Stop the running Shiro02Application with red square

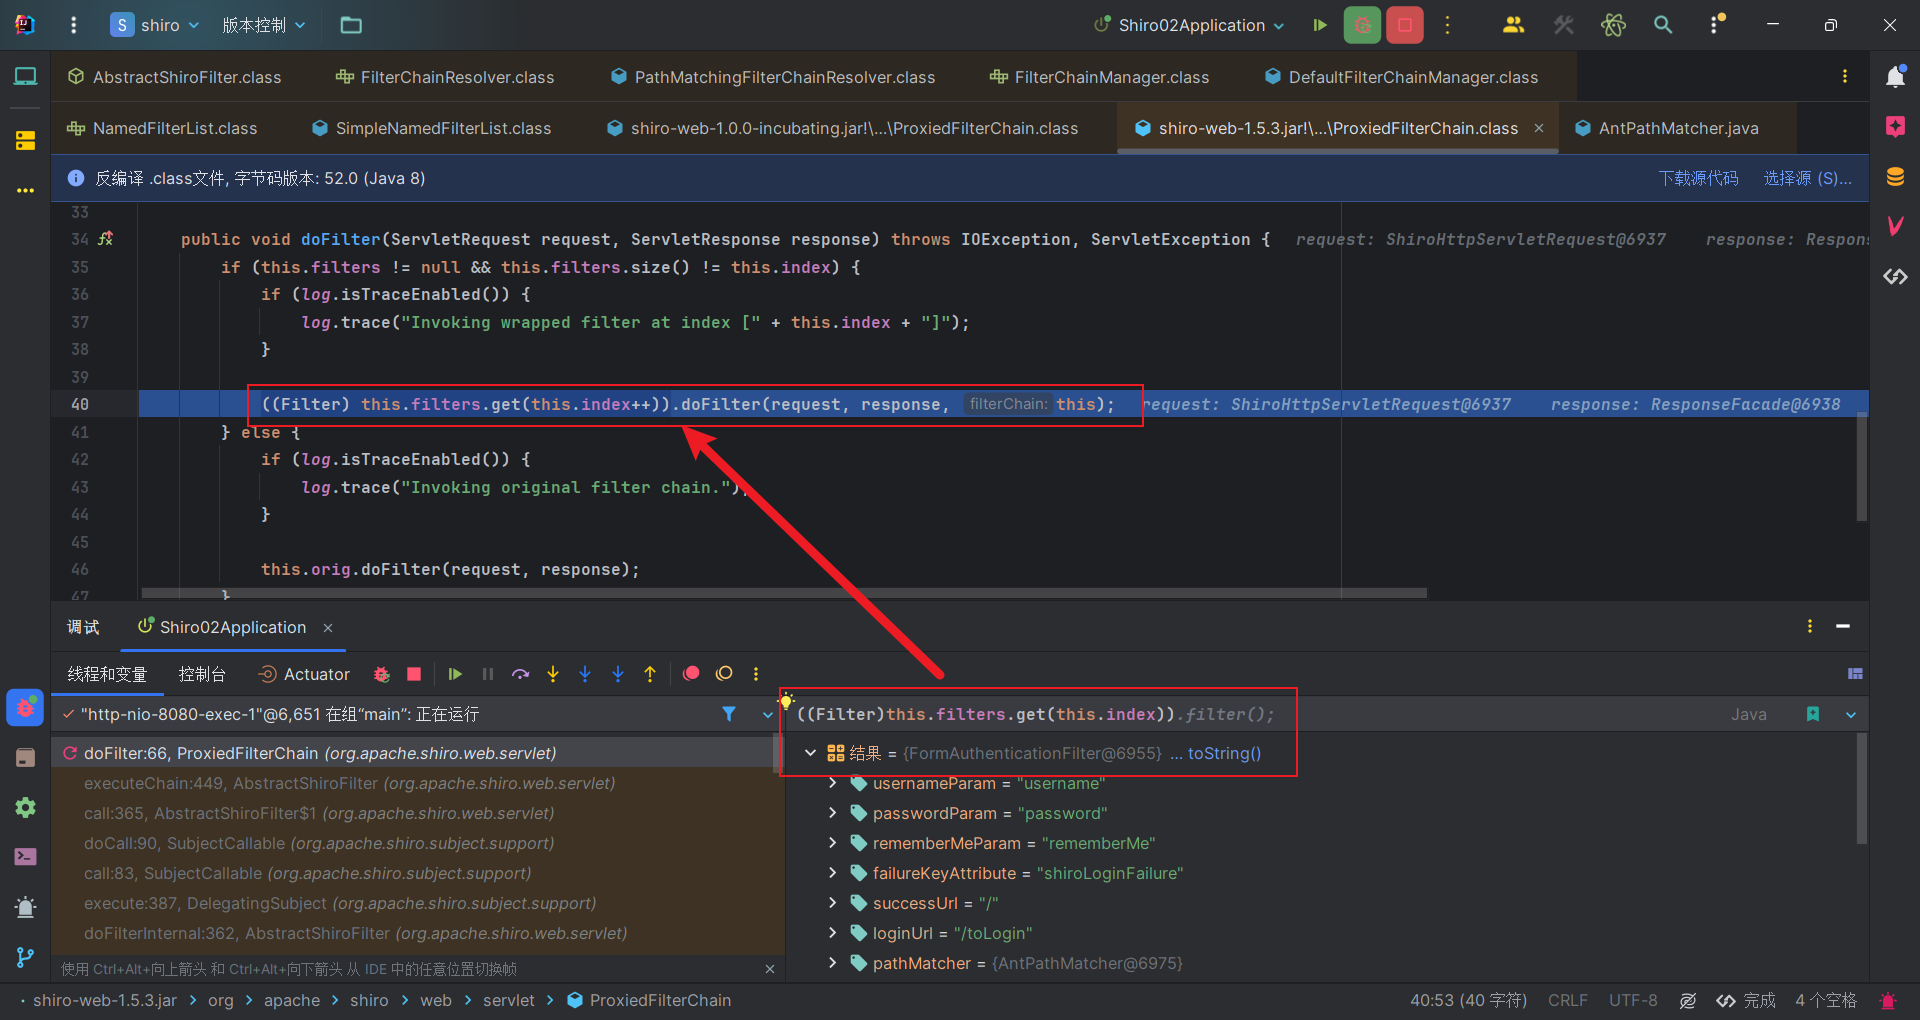[x=1405, y=25]
